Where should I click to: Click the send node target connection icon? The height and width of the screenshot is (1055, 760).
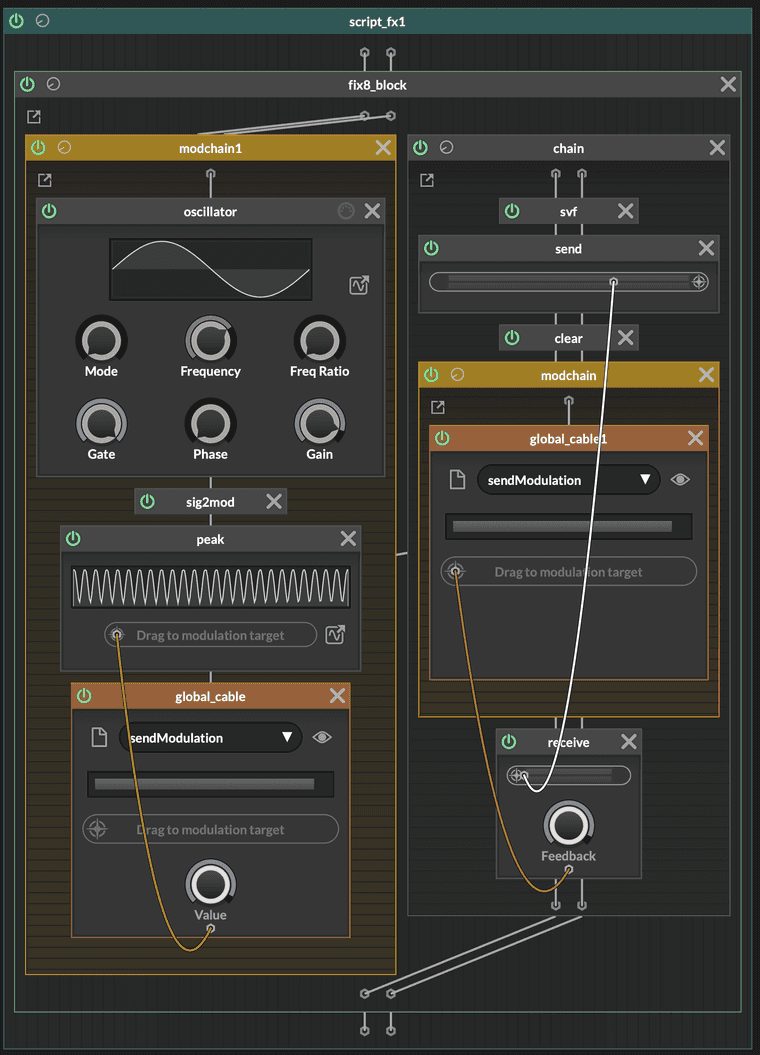(x=700, y=282)
